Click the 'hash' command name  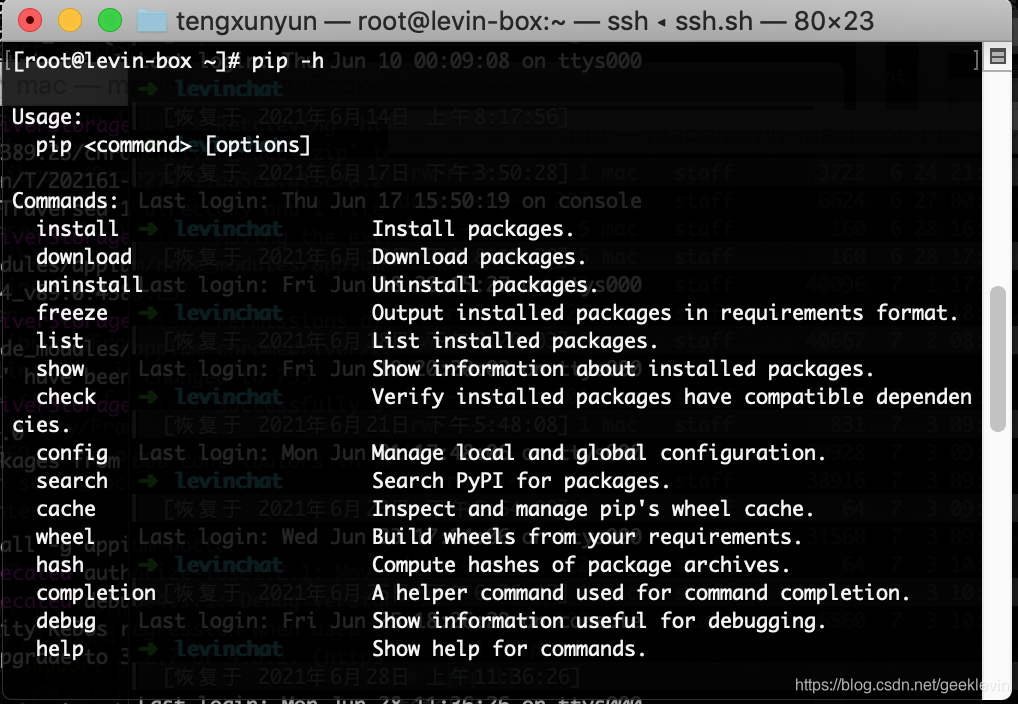tap(60, 565)
